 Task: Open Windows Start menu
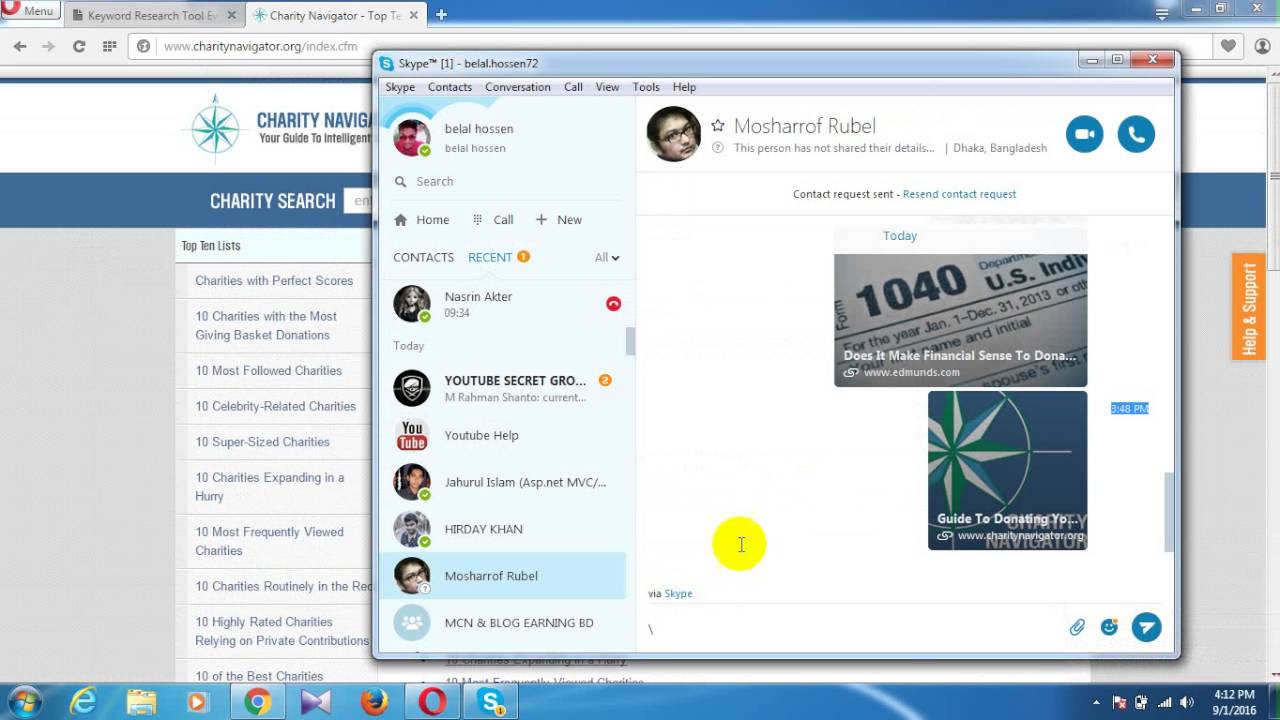24,702
